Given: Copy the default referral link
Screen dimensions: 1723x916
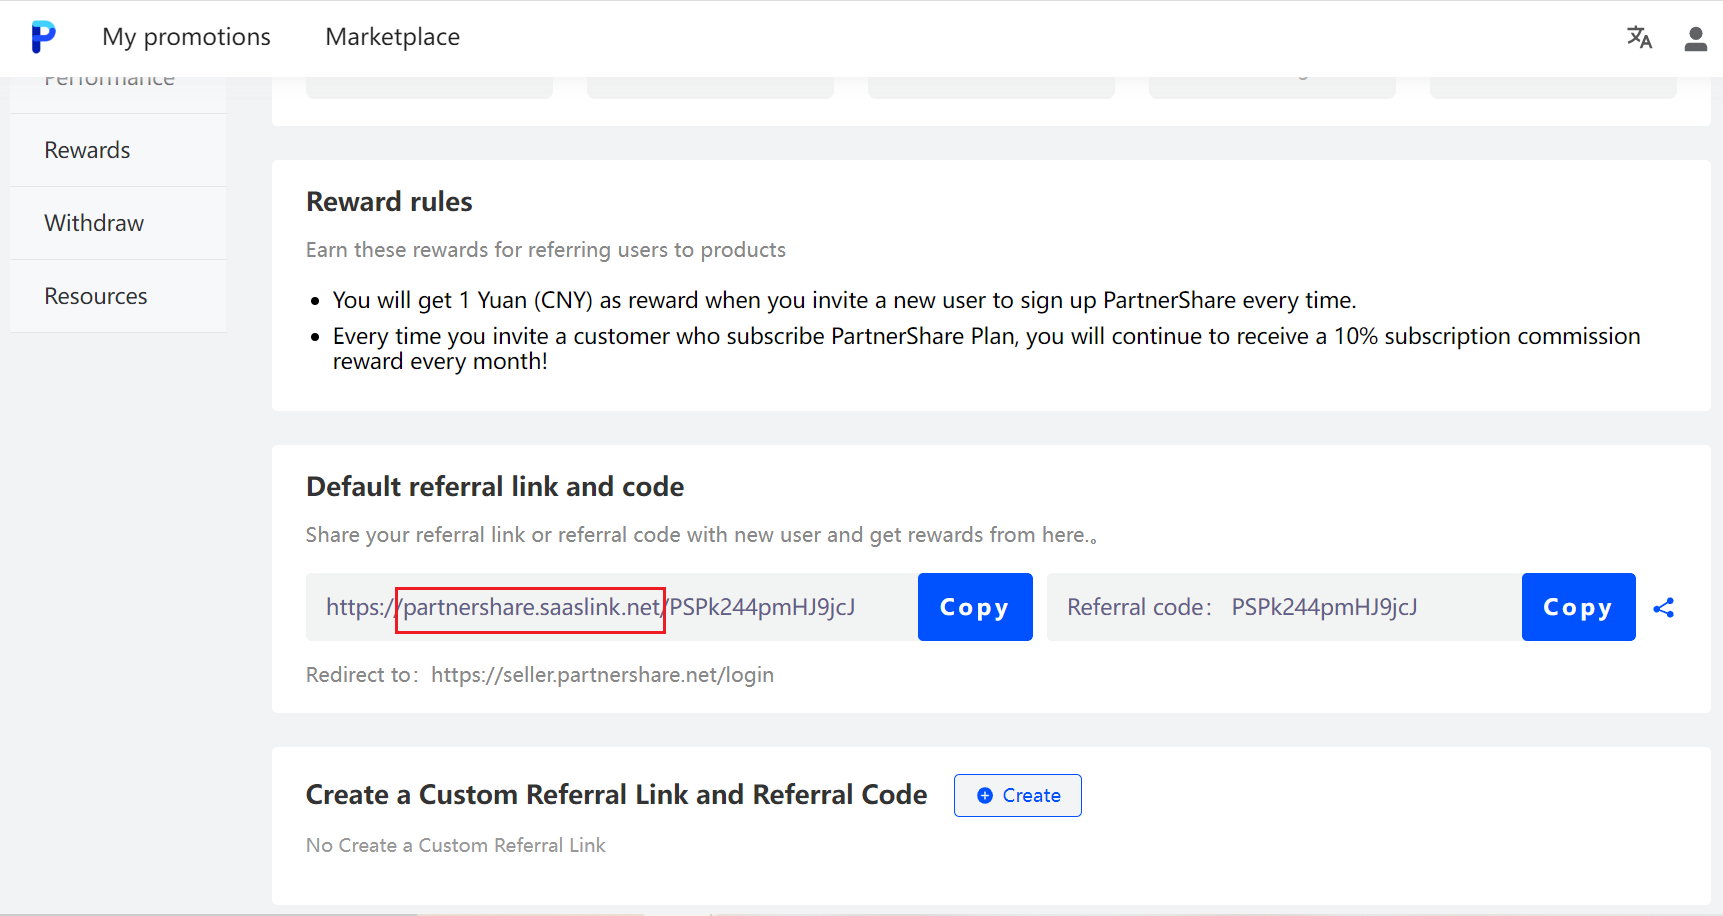Looking at the screenshot, I should point(974,607).
